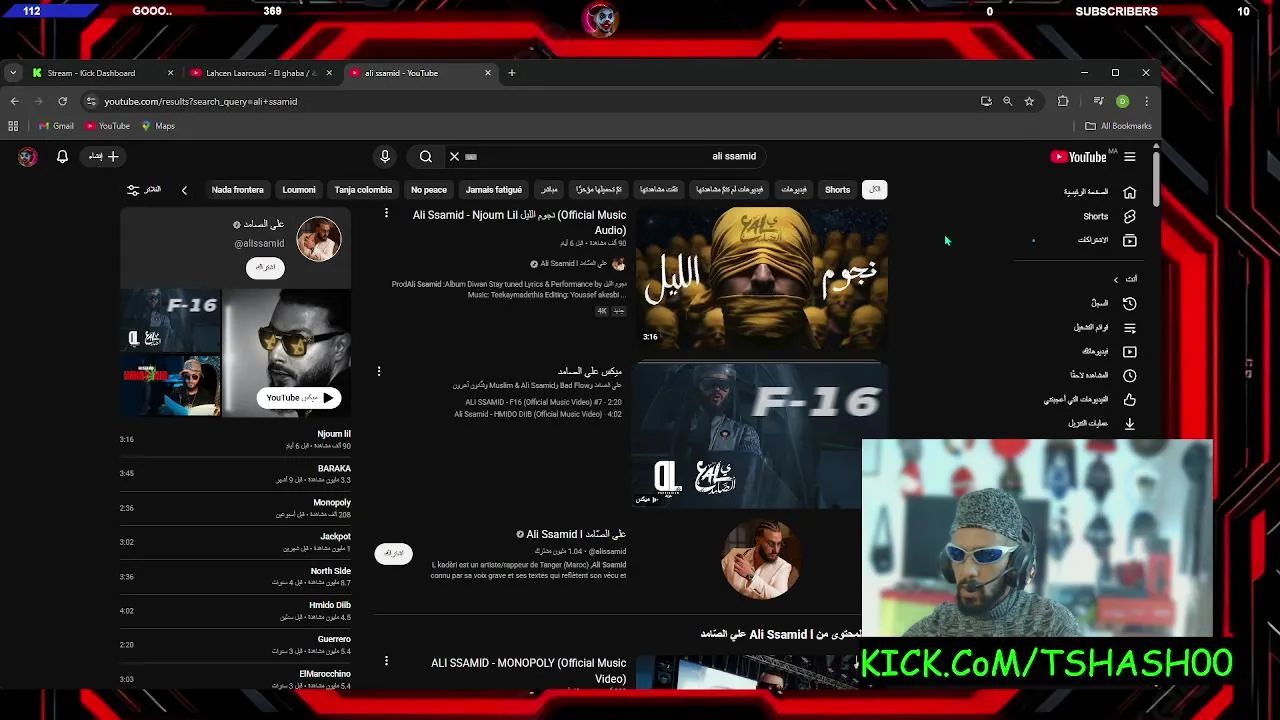Open the Maps bookmark
The height and width of the screenshot is (720, 1280).
click(158, 126)
